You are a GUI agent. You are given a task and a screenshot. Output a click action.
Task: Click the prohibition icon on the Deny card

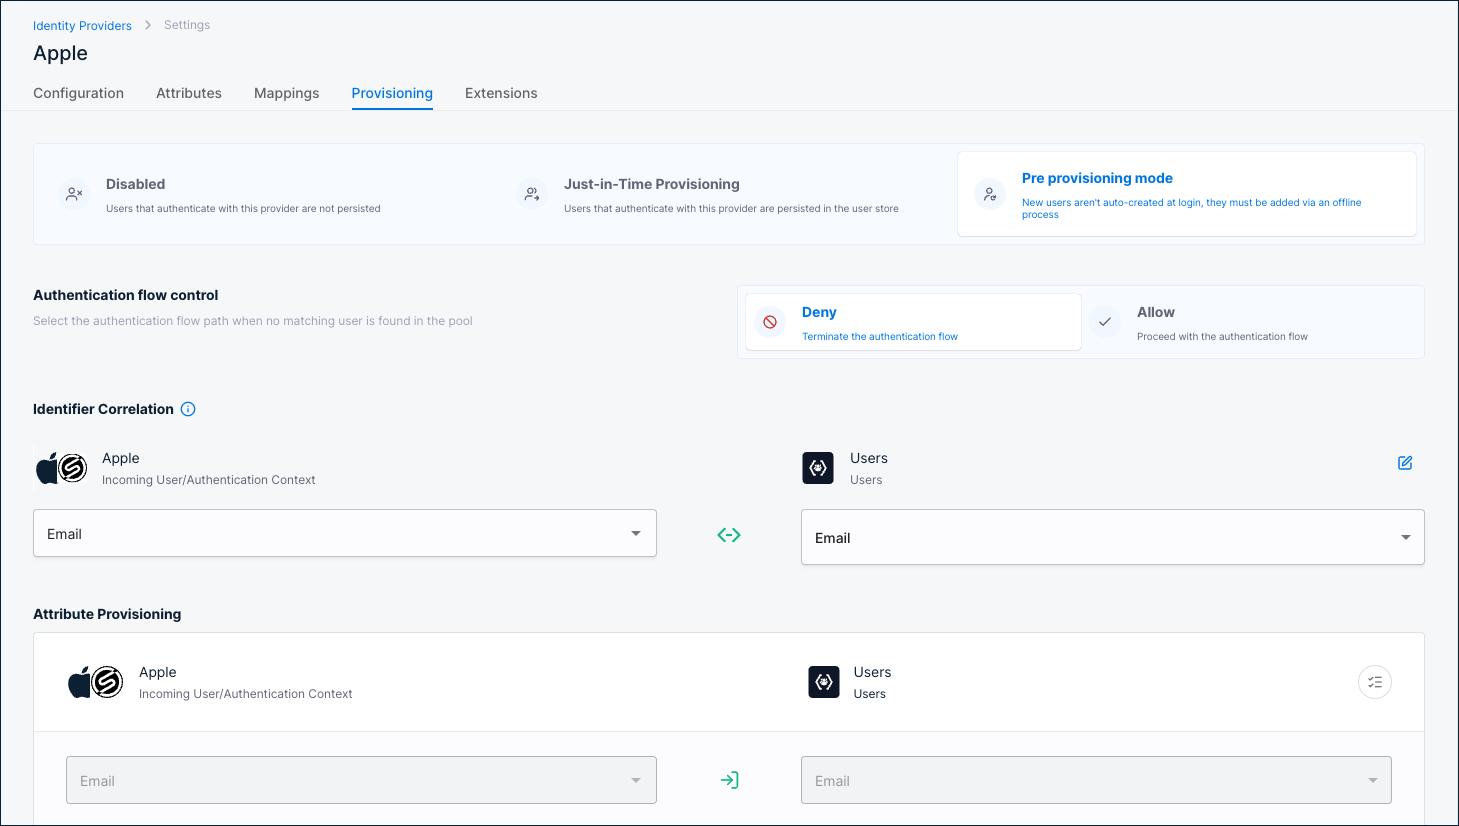tap(769, 321)
